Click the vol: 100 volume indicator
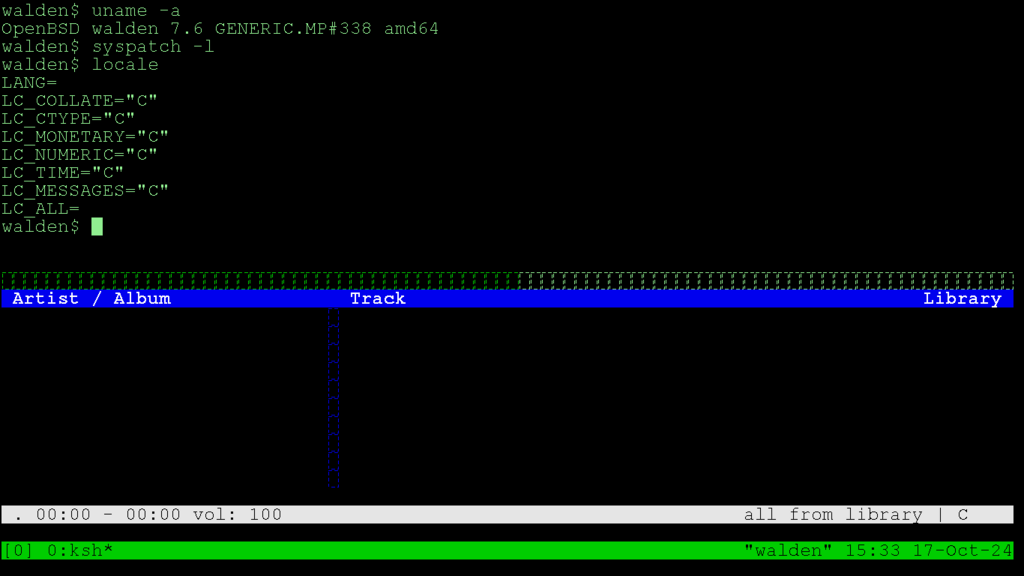1024x576 pixels. pos(237,515)
